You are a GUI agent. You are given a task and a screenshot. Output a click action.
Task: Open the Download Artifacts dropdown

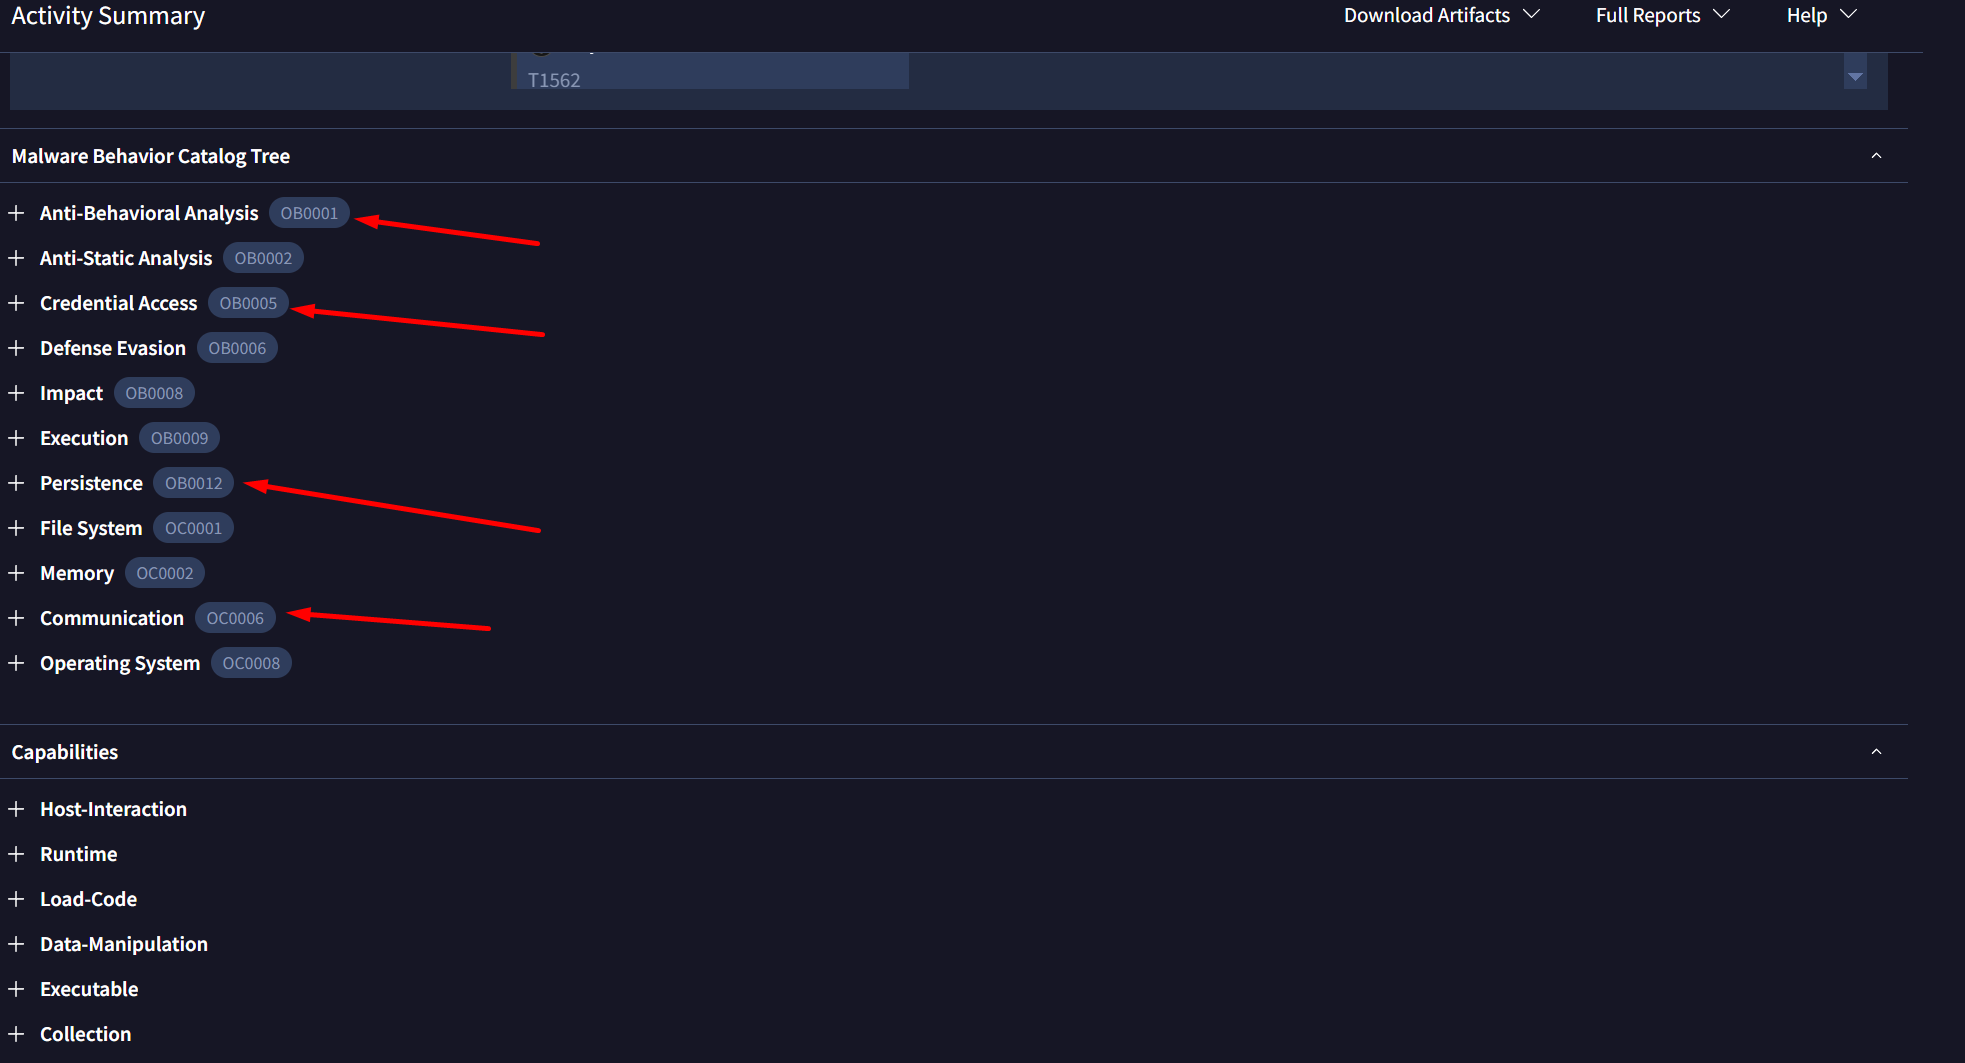click(1440, 15)
